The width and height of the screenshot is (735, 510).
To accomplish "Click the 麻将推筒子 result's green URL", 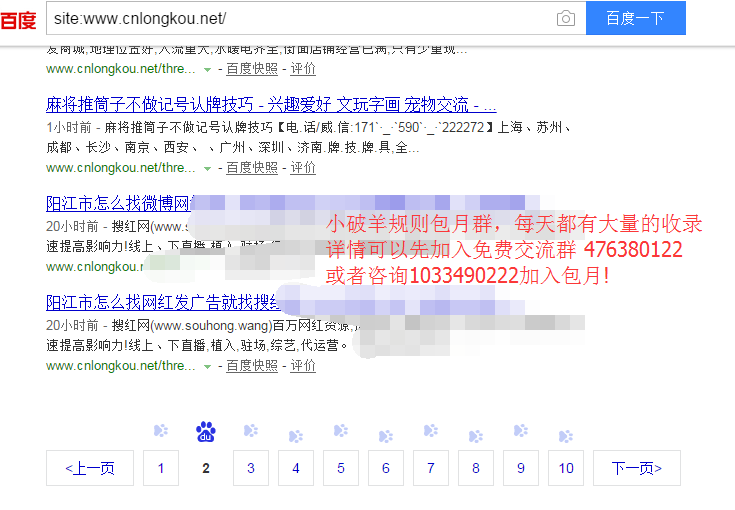I will pos(120,168).
